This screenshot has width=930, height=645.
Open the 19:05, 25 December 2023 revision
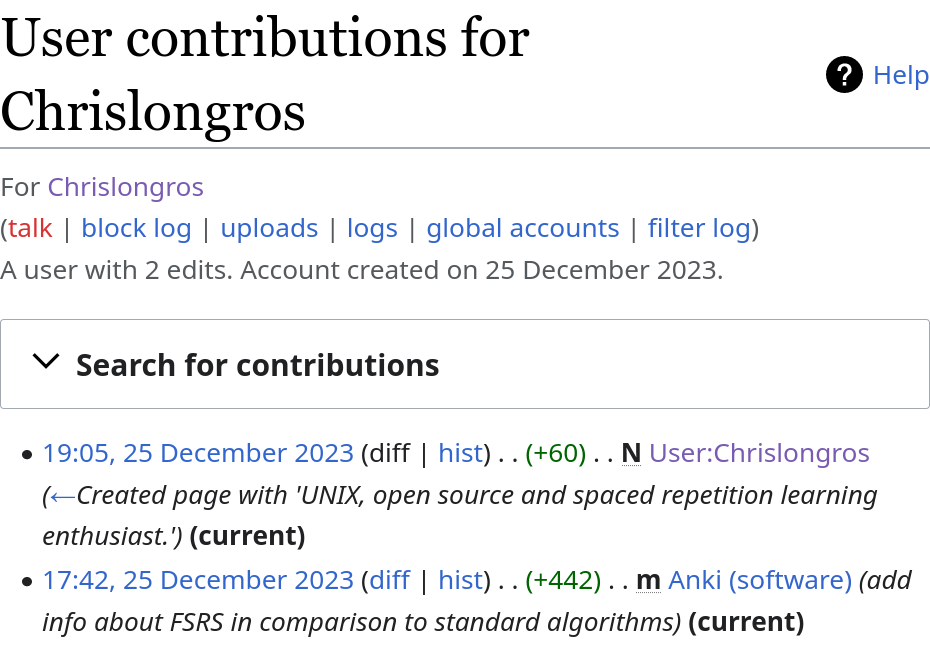[198, 453]
